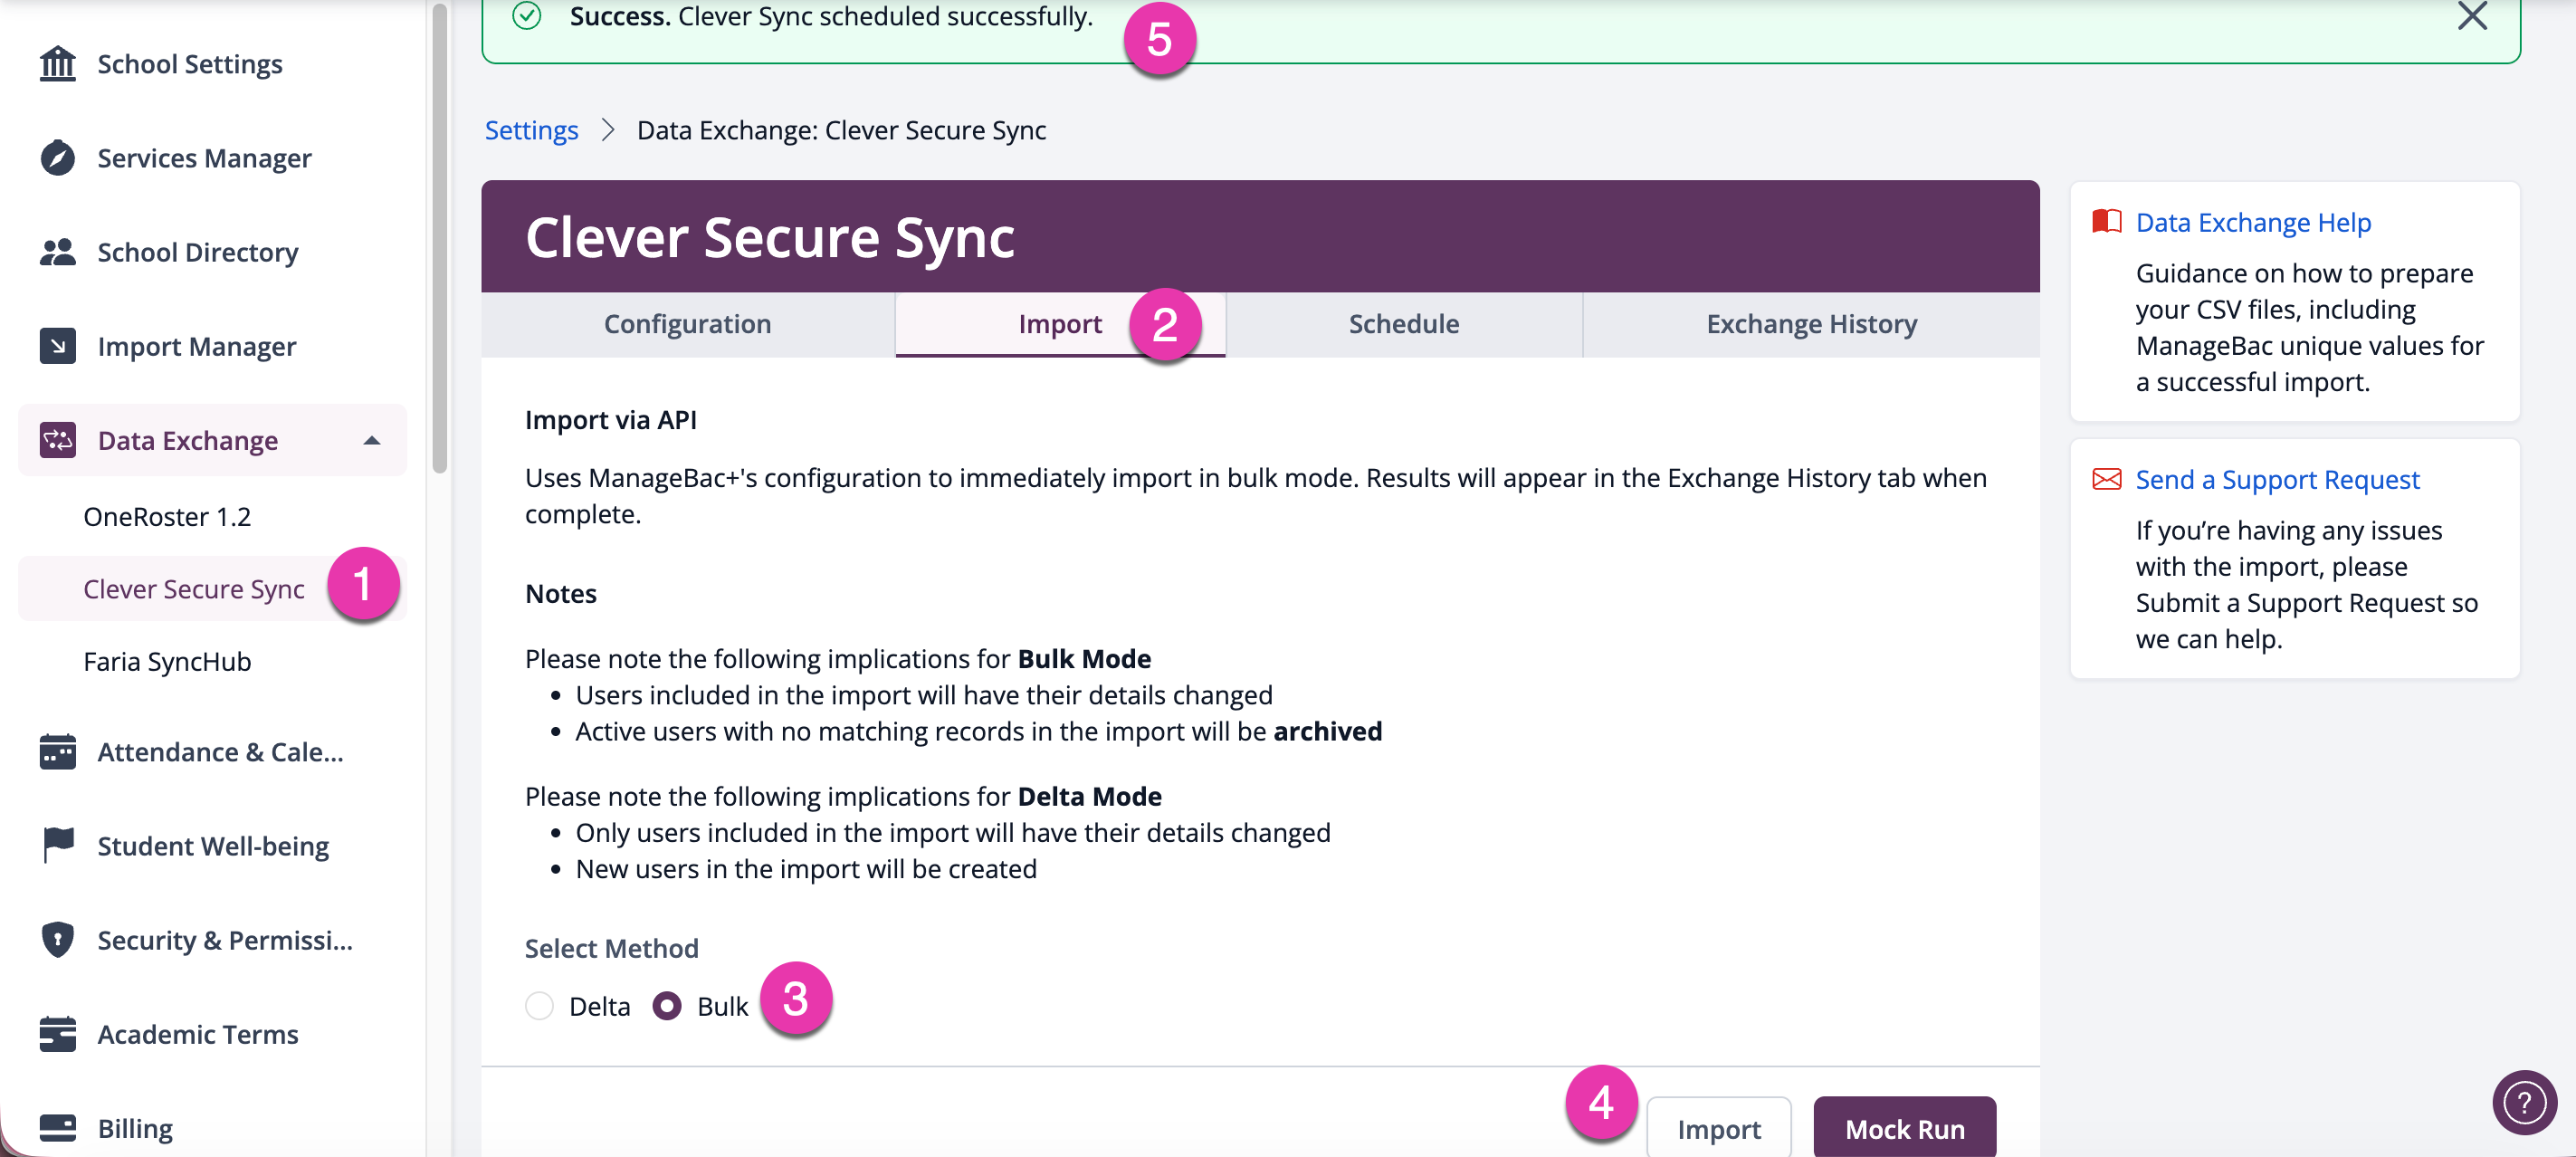This screenshot has height=1157, width=2576.
Task: Start a Mock Run
Action: 1905,1129
